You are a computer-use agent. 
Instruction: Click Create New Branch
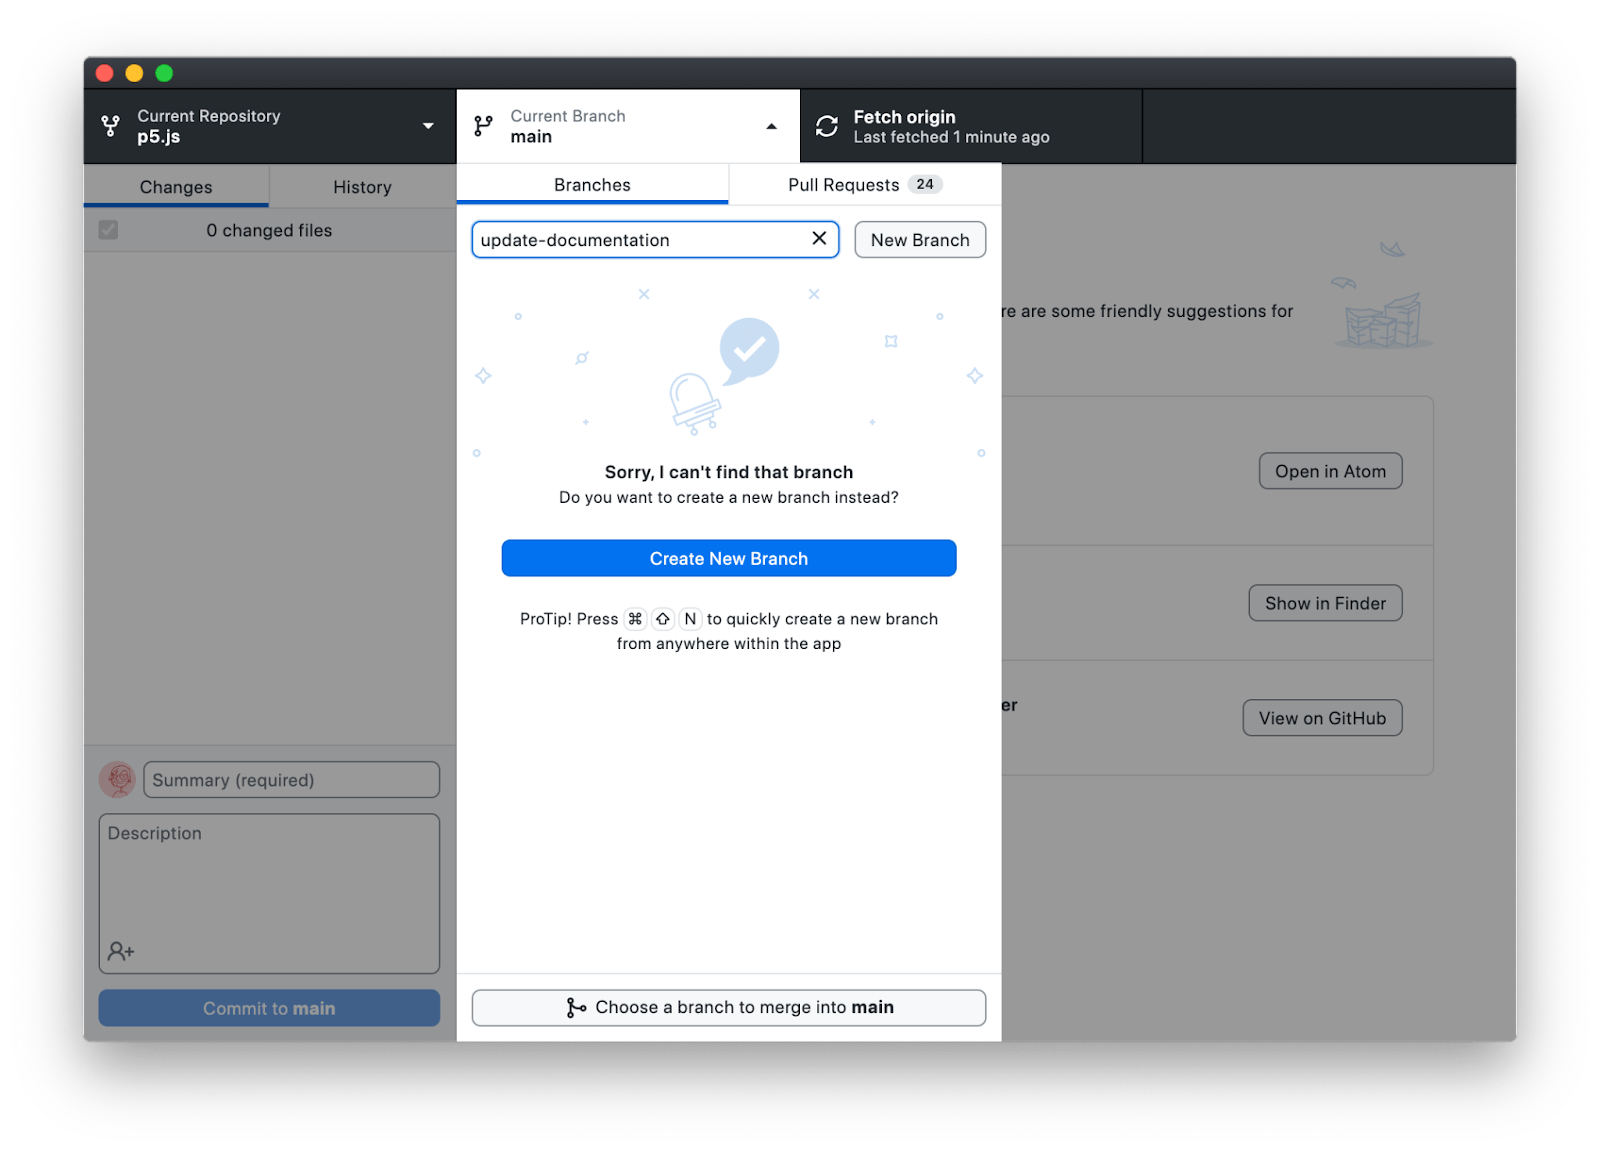click(728, 558)
